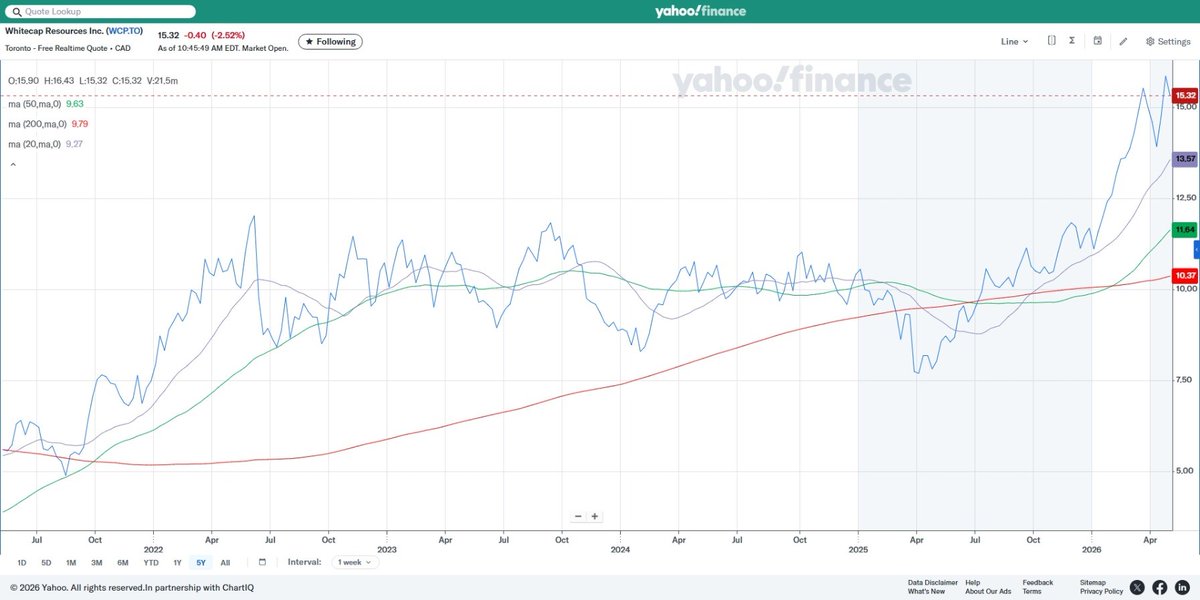Open the Feedback footer link
Viewport: 1200px width, 600px height.
(x=1038, y=582)
